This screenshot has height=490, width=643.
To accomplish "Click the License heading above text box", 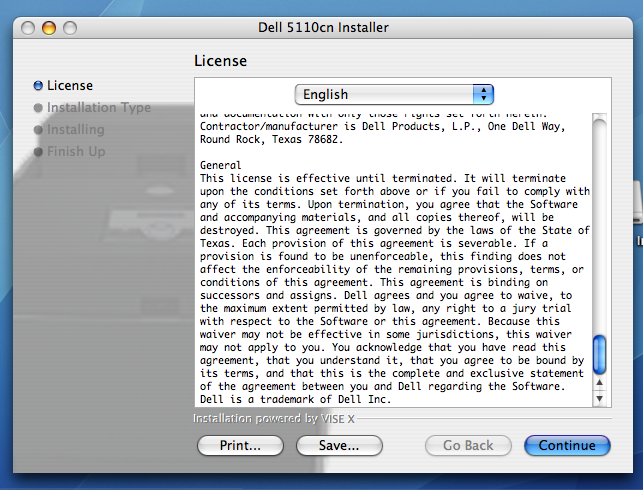I will 220,61.
